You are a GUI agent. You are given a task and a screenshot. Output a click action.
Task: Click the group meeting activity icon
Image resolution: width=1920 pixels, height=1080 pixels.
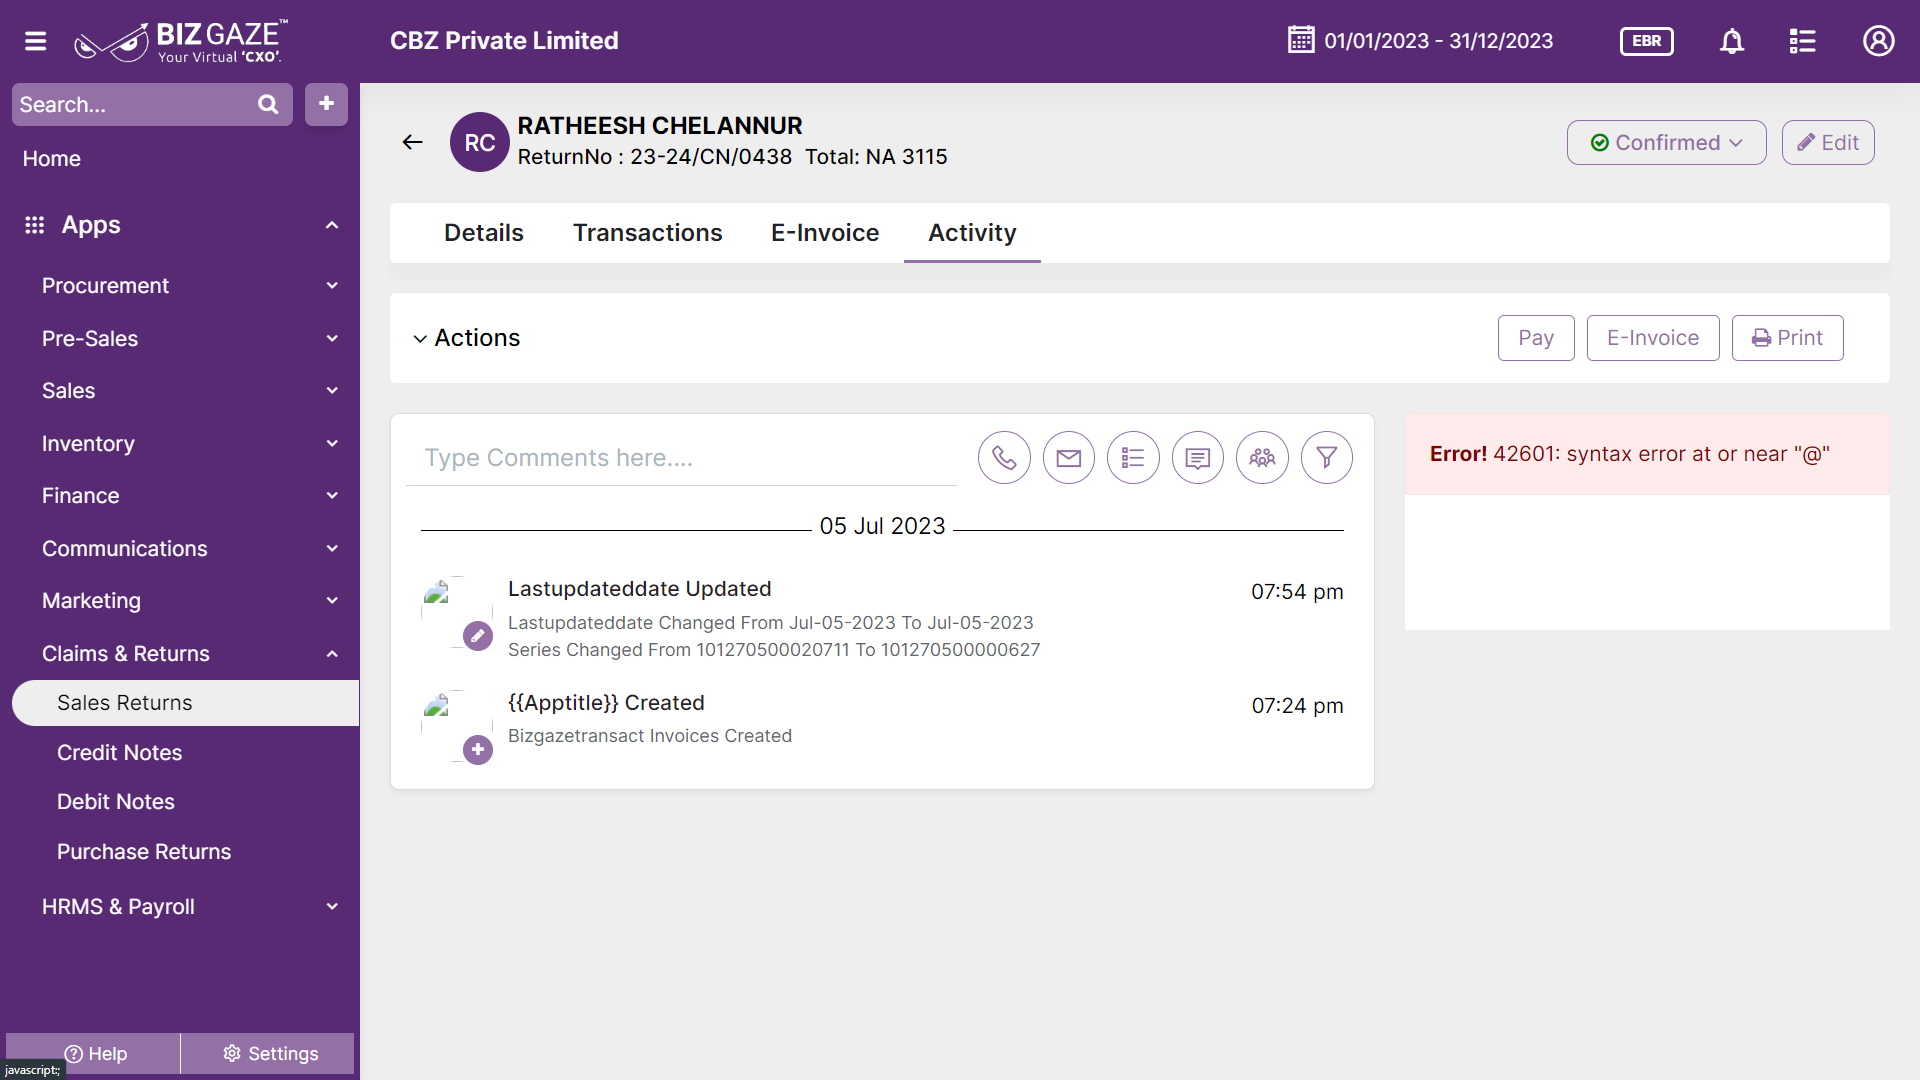pos(1262,458)
